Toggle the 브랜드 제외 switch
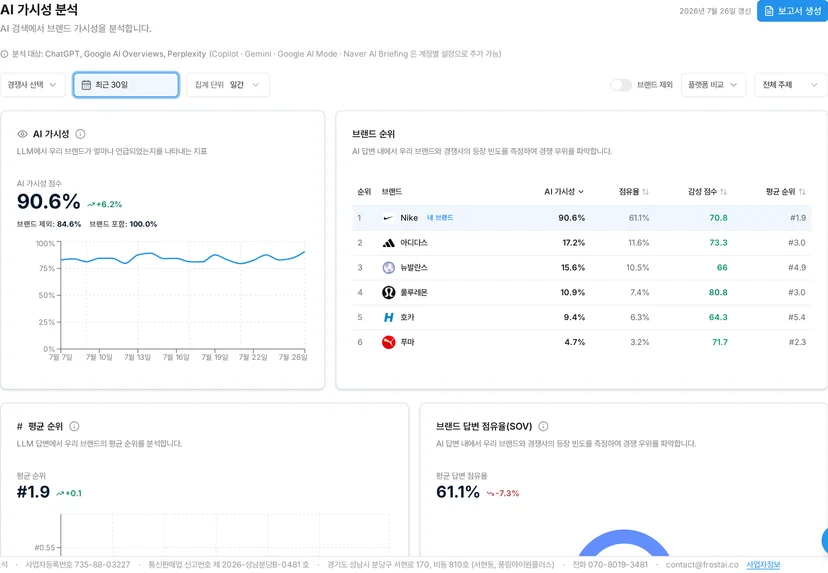Screen dimensions: 828x573 click(621, 84)
